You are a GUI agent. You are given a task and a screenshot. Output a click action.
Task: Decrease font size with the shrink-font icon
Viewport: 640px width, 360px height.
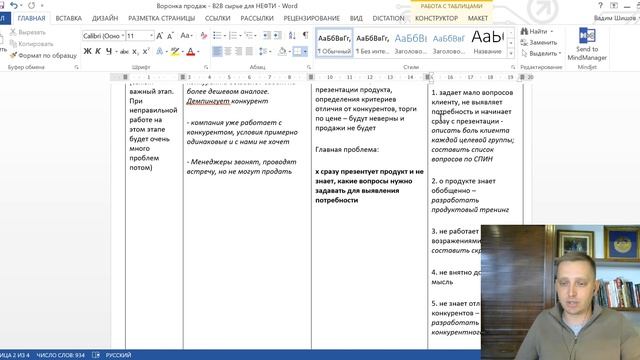(171, 36)
